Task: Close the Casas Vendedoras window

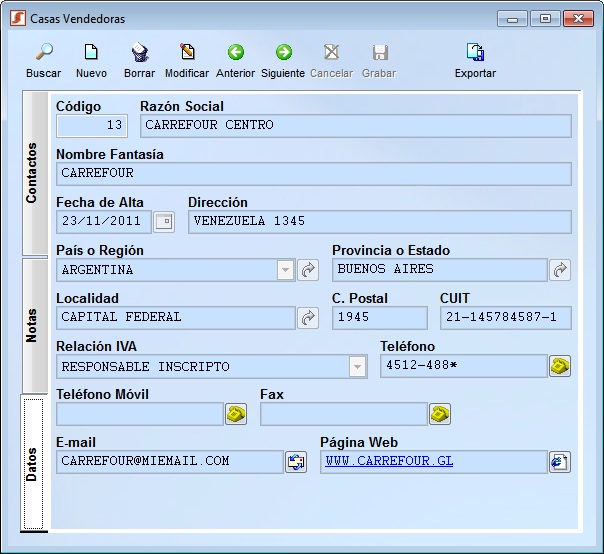Action: (578, 18)
